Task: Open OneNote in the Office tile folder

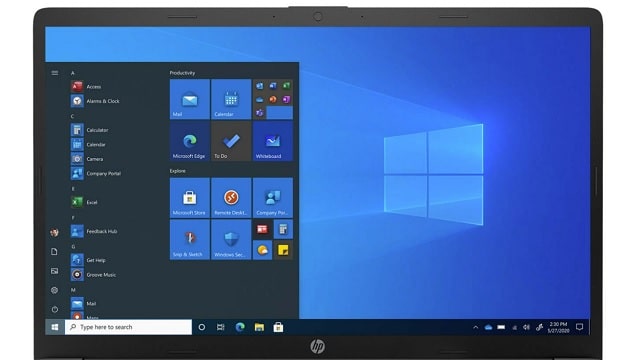Action: (287, 99)
